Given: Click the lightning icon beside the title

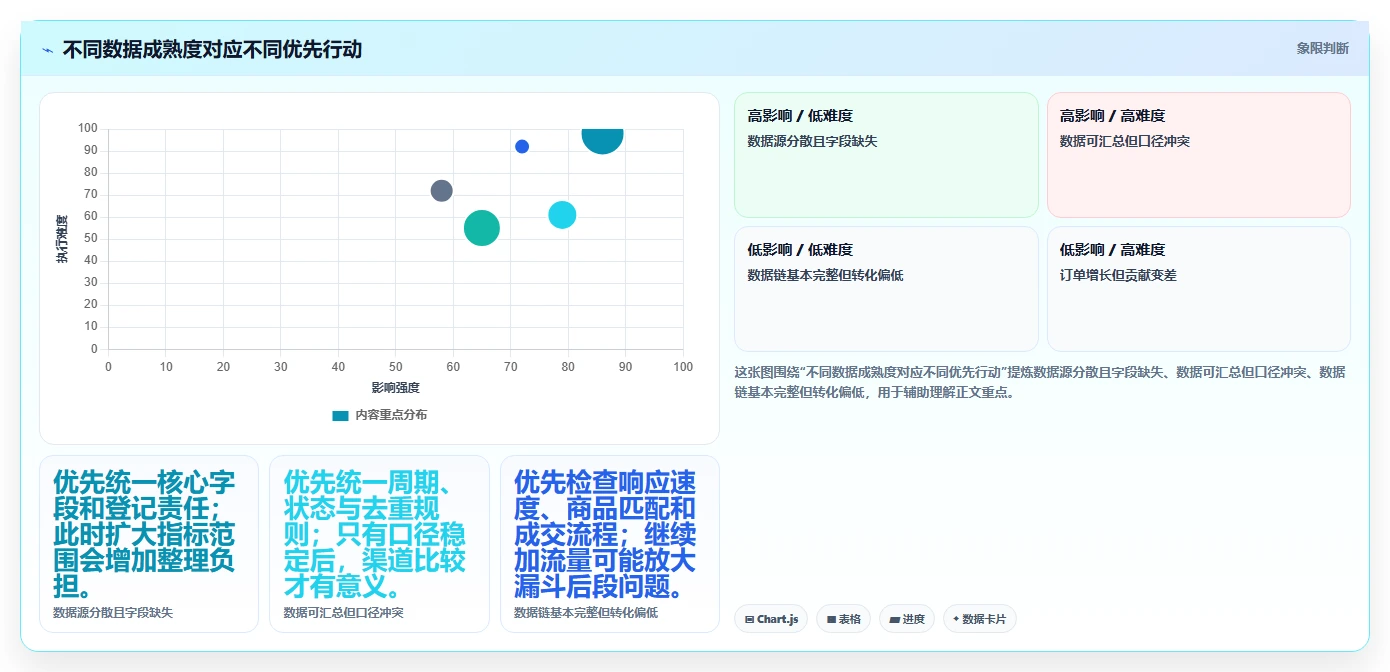Looking at the screenshot, I should tap(48, 50).
